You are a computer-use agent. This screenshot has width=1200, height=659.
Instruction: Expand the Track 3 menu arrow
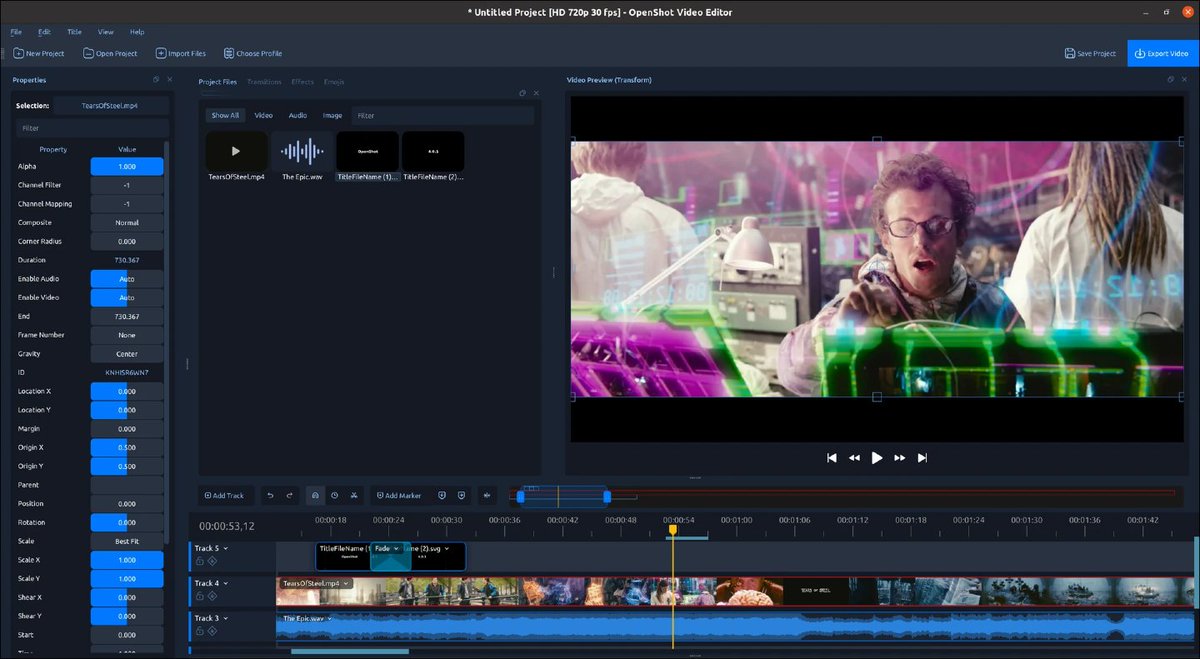pos(226,618)
